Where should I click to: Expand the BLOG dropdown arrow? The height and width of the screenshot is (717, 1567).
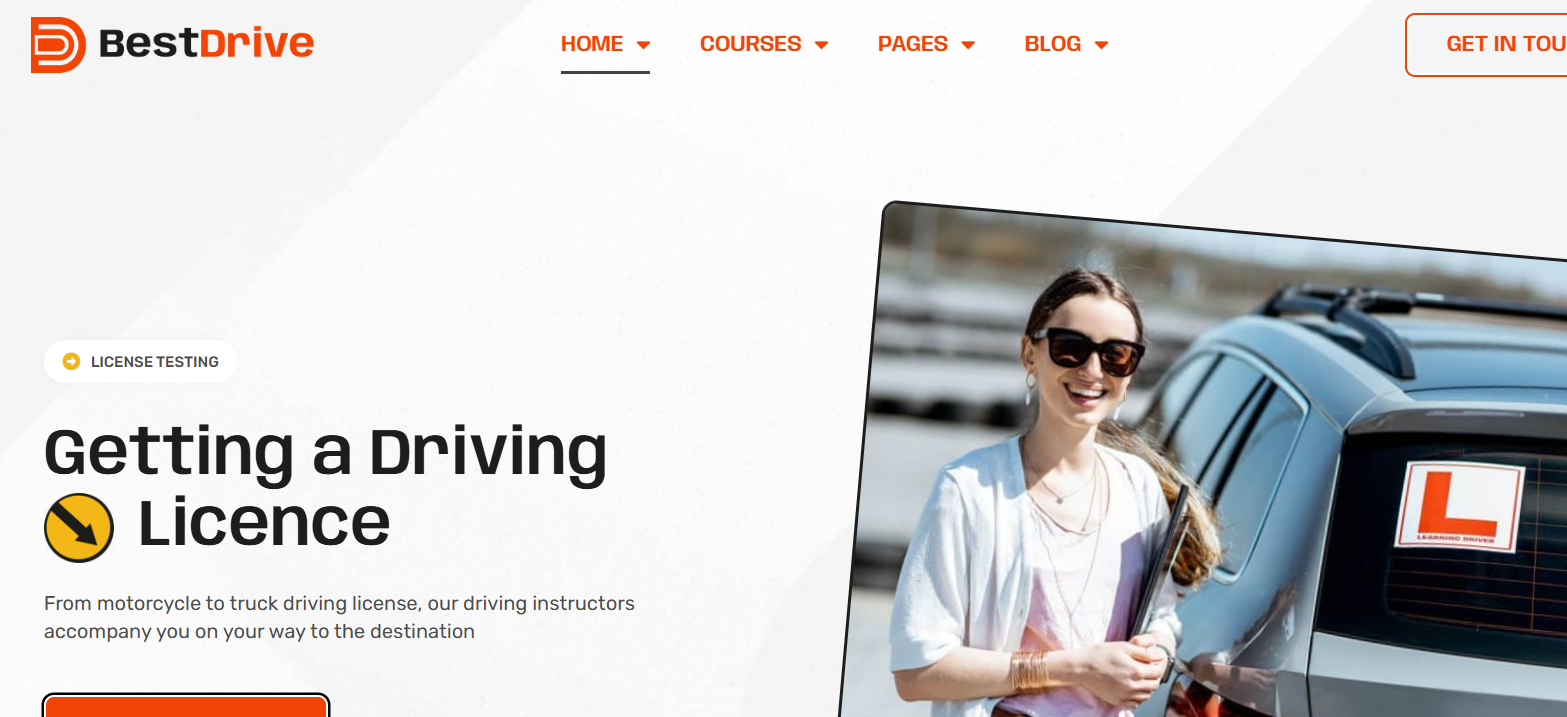1101,45
